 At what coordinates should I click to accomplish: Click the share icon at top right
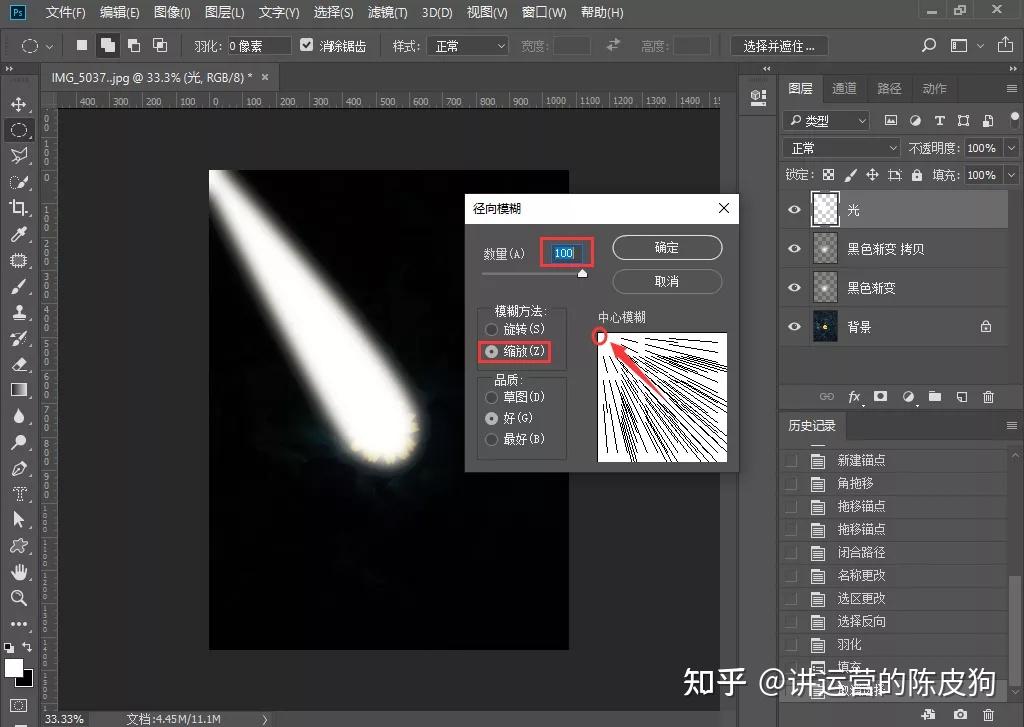pyautogui.click(x=1006, y=45)
